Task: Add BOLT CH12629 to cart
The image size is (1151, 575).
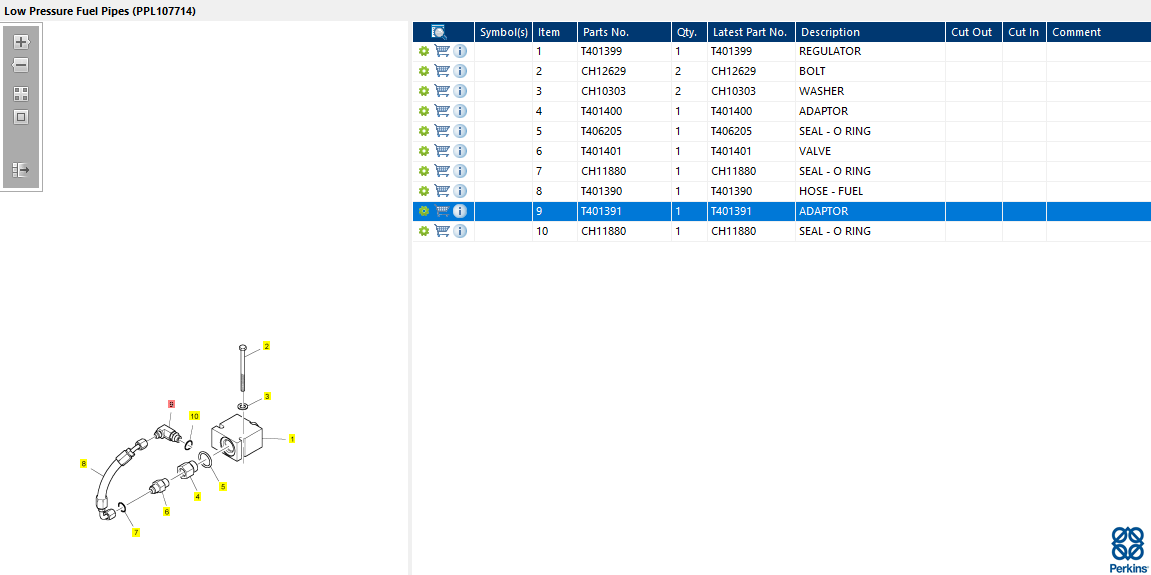Action: [442, 71]
